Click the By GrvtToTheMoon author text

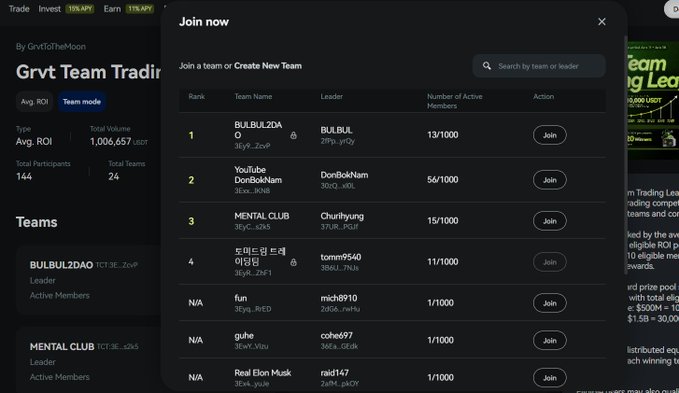[51, 46]
